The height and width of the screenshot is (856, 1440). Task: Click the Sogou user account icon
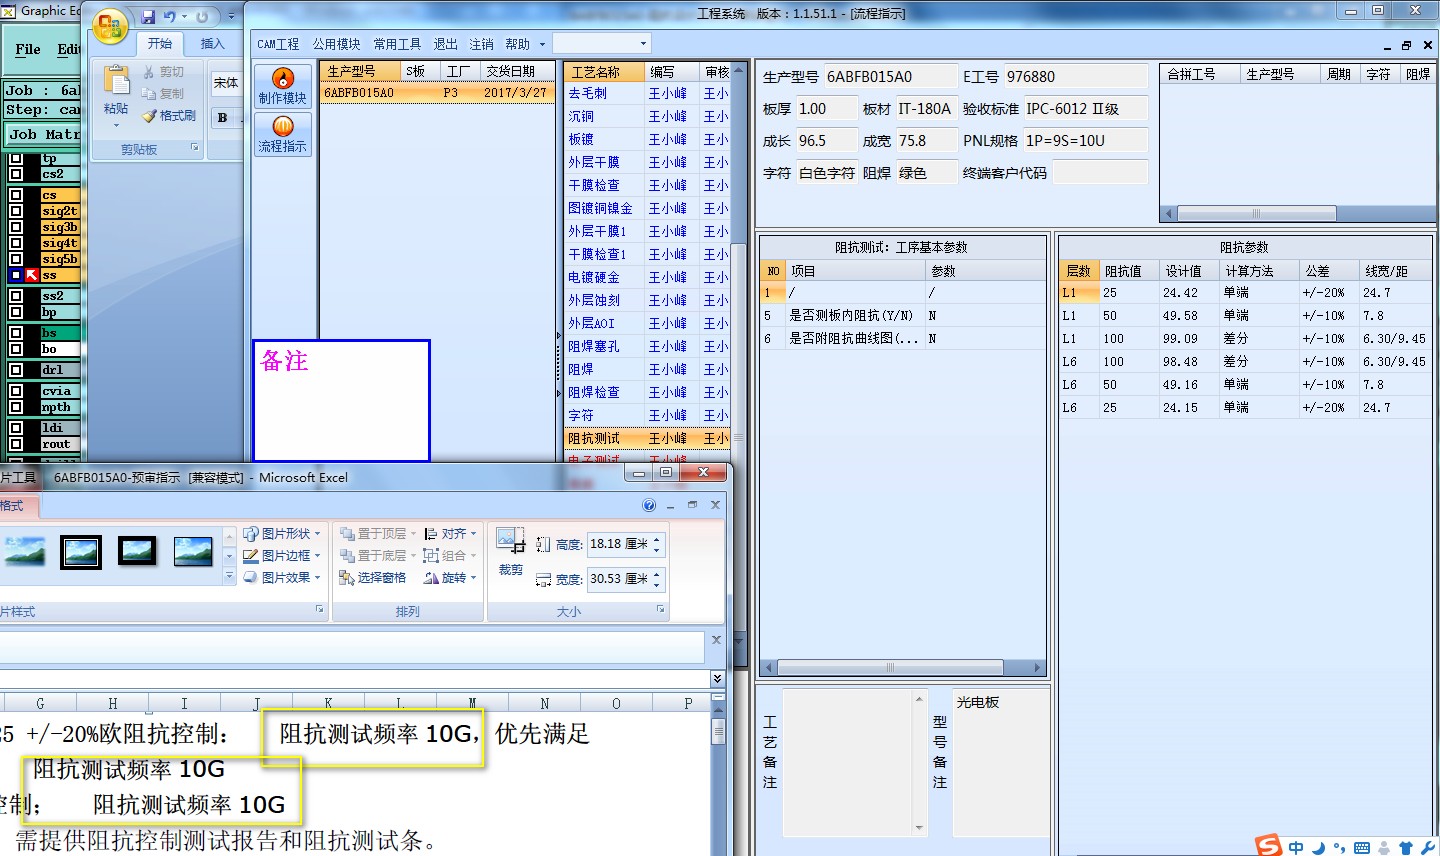(x=1384, y=848)
